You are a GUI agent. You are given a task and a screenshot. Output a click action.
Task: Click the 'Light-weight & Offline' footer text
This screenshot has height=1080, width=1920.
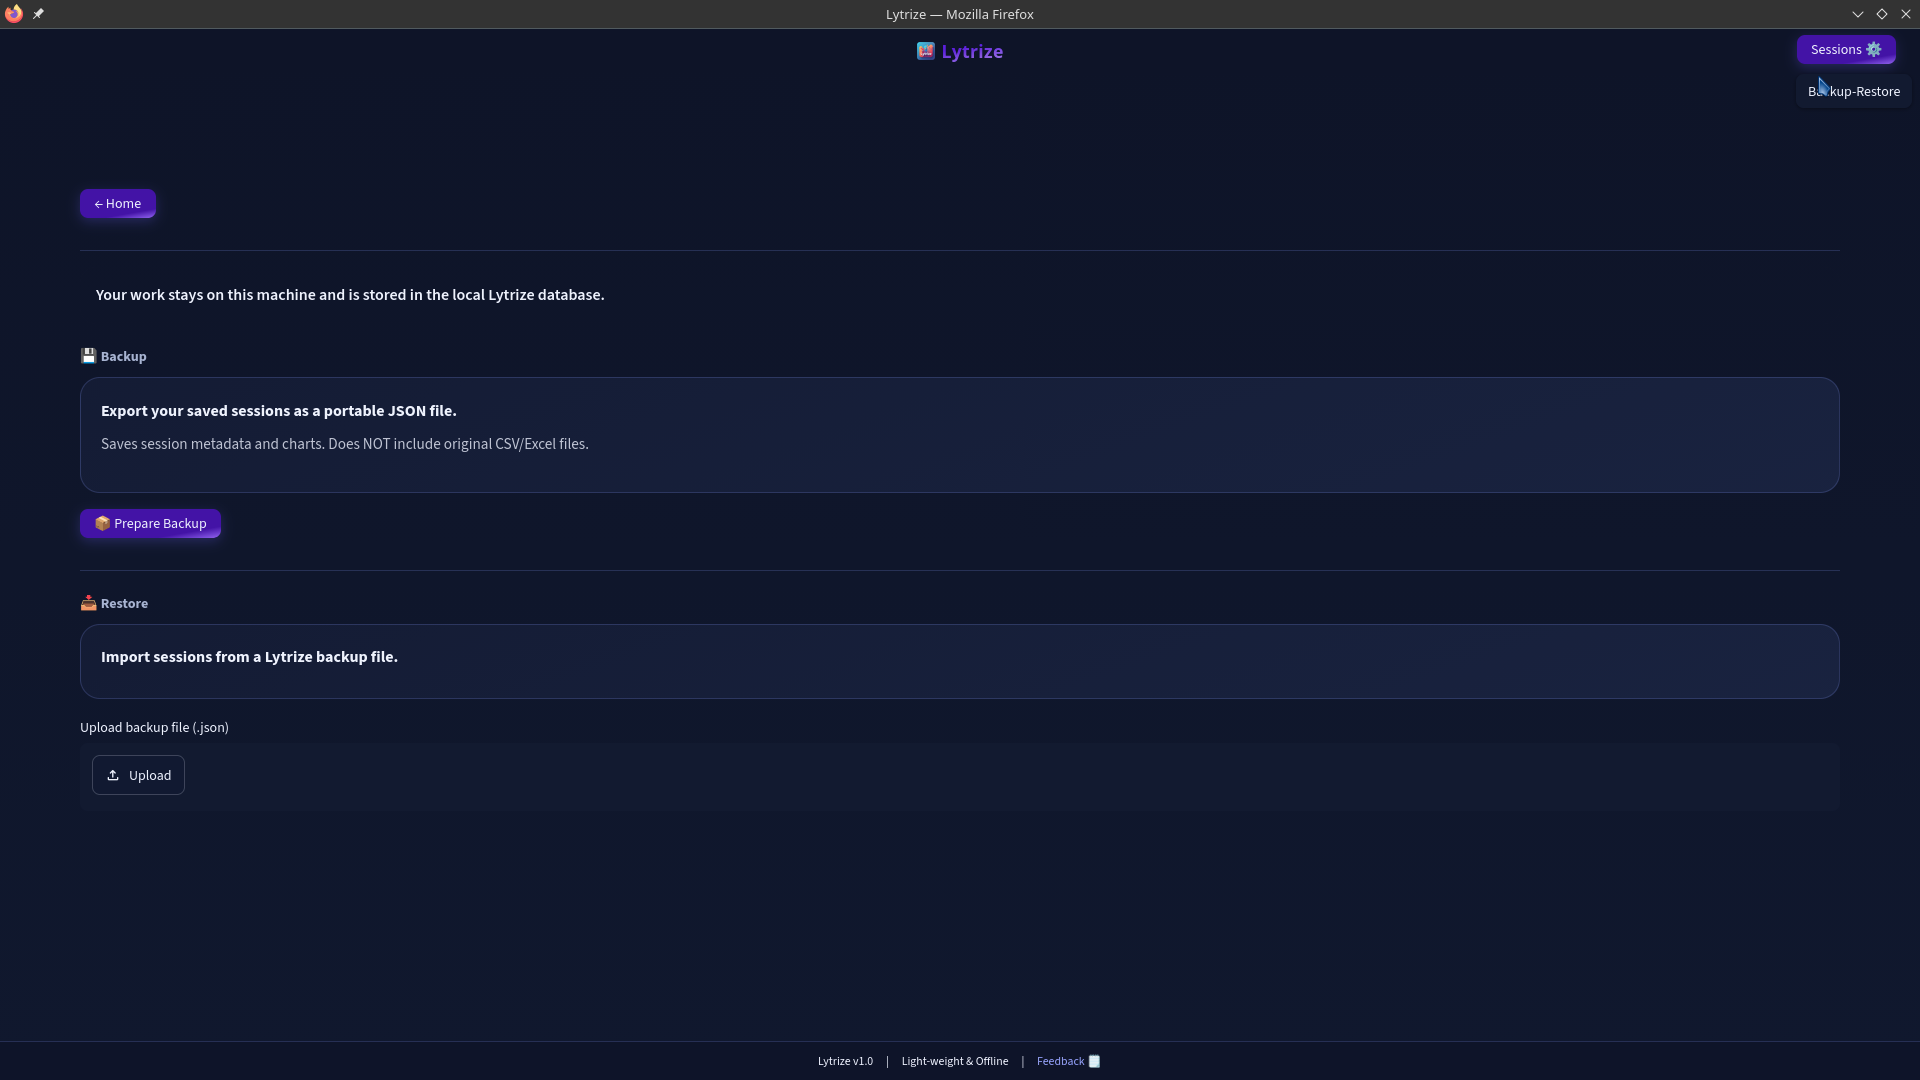coord(955,1061)
